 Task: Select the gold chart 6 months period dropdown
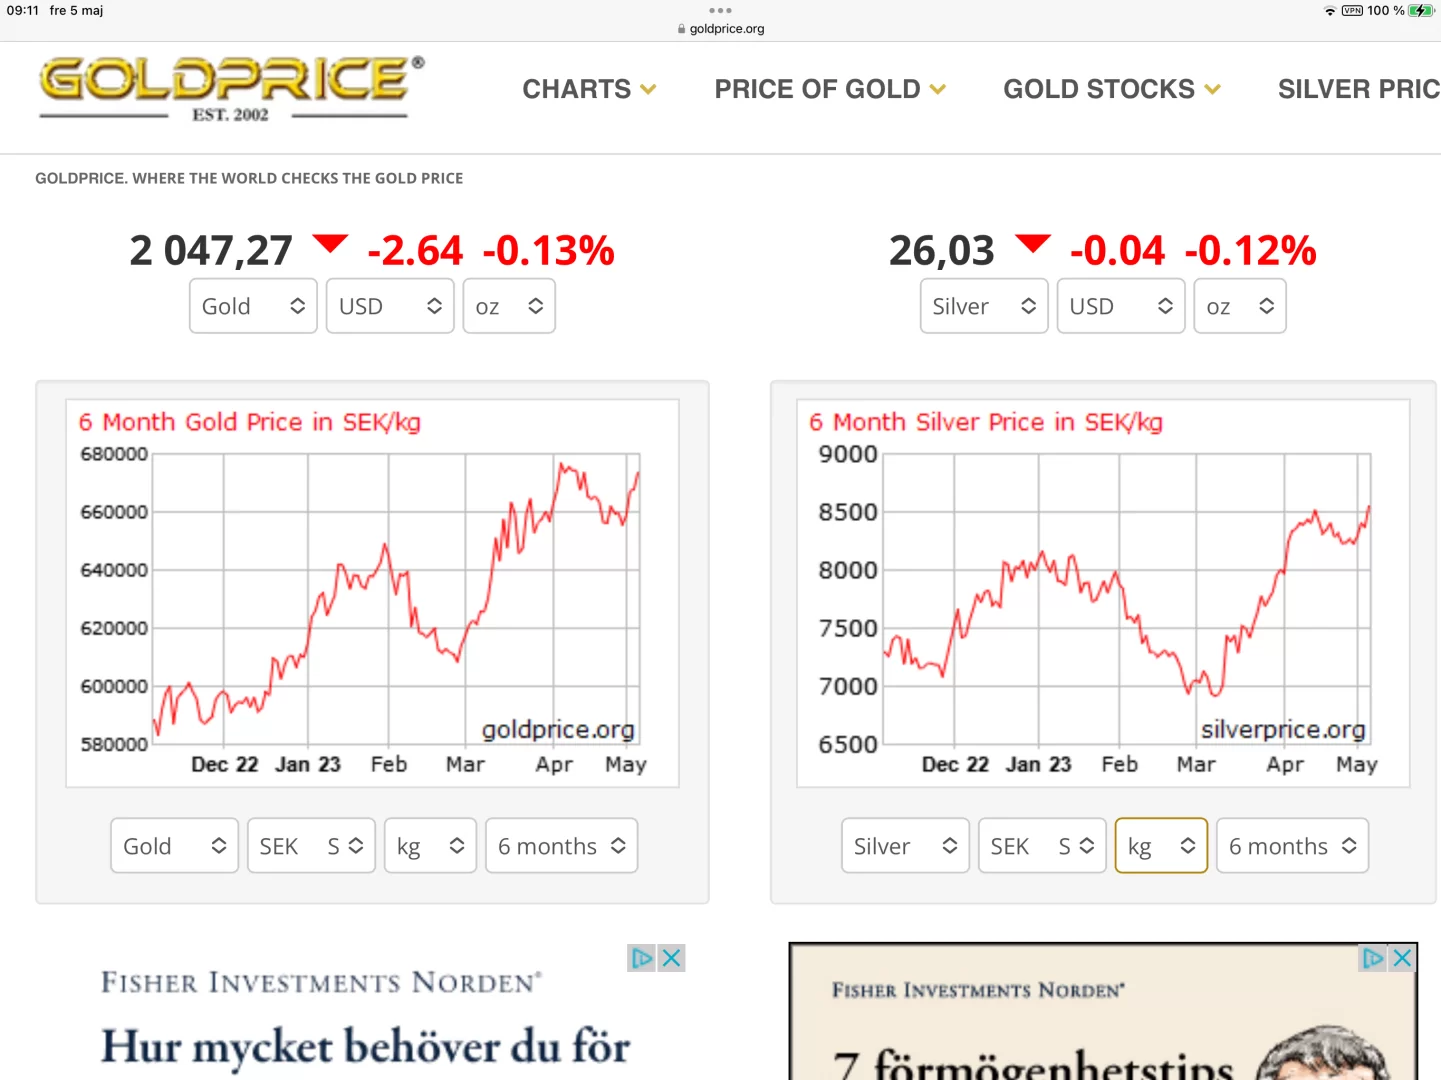click(561, 846)
